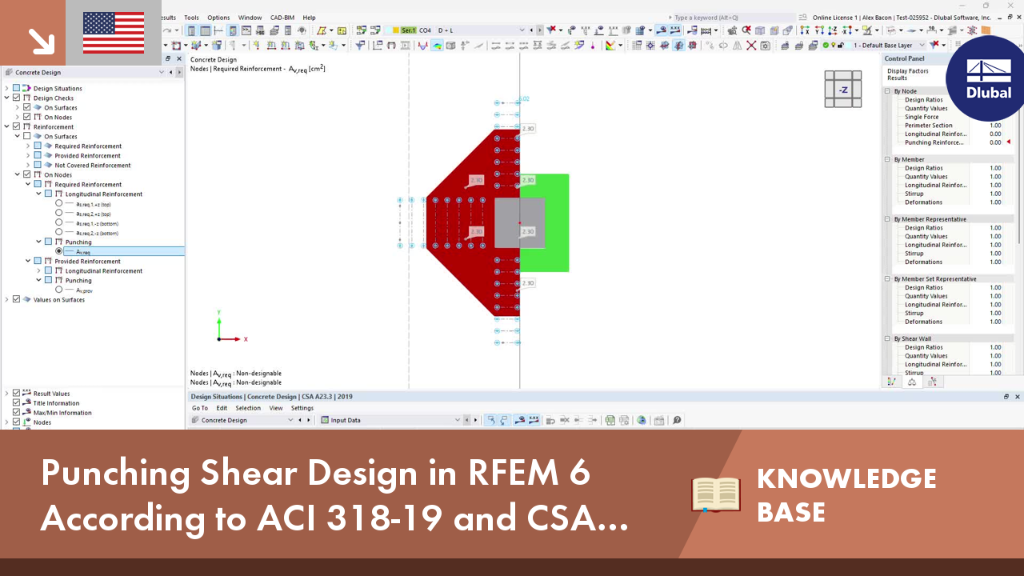Click the table panel close X
This screenshot has height=576, width=1024.
pyautogui.click(x=1017, y=396)
